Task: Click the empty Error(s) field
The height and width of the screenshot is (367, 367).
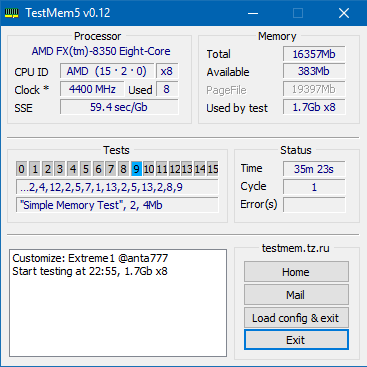Action: pos(314,205)
